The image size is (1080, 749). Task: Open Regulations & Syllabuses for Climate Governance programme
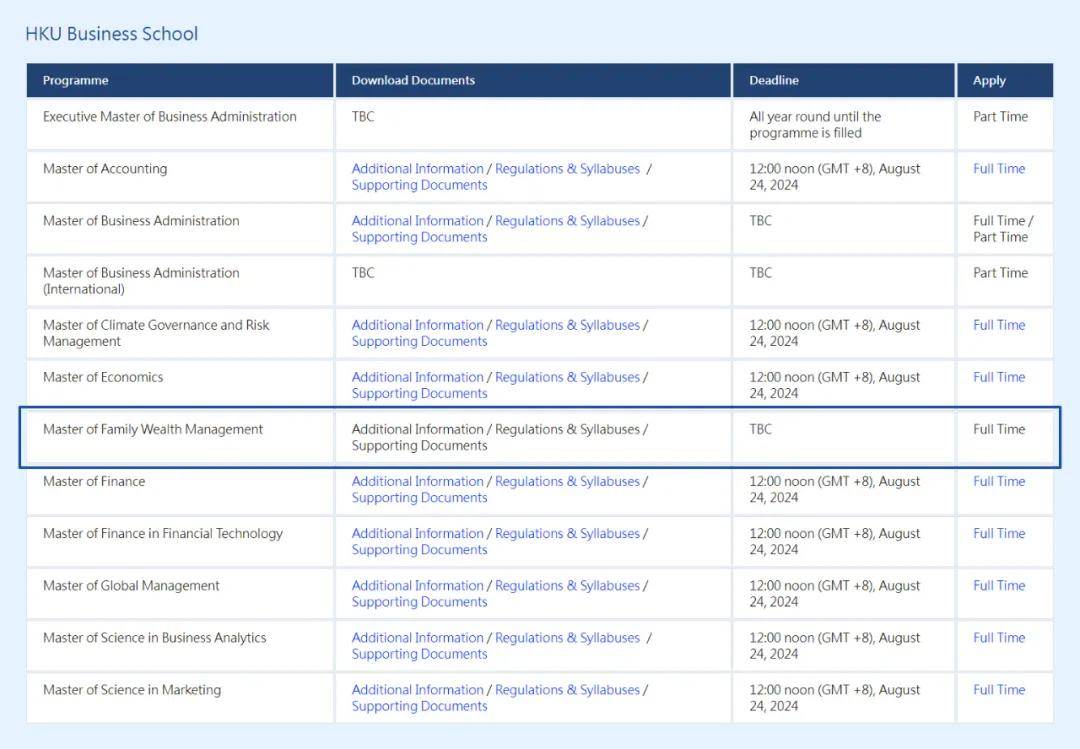click(x=568, y=325)
